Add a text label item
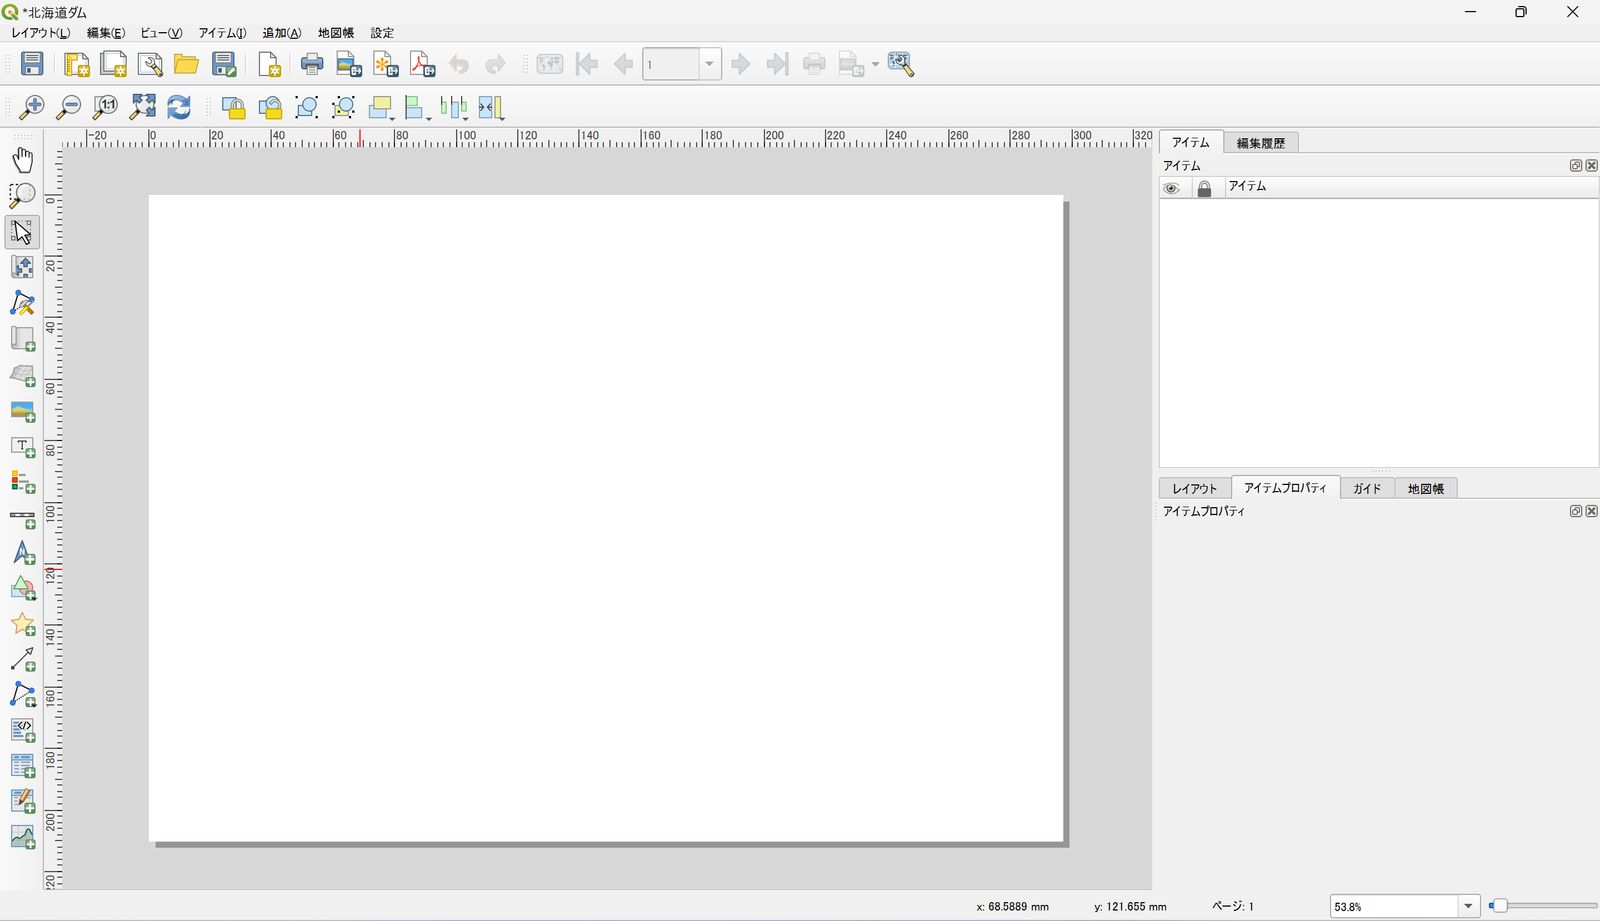 coord(22,446)
